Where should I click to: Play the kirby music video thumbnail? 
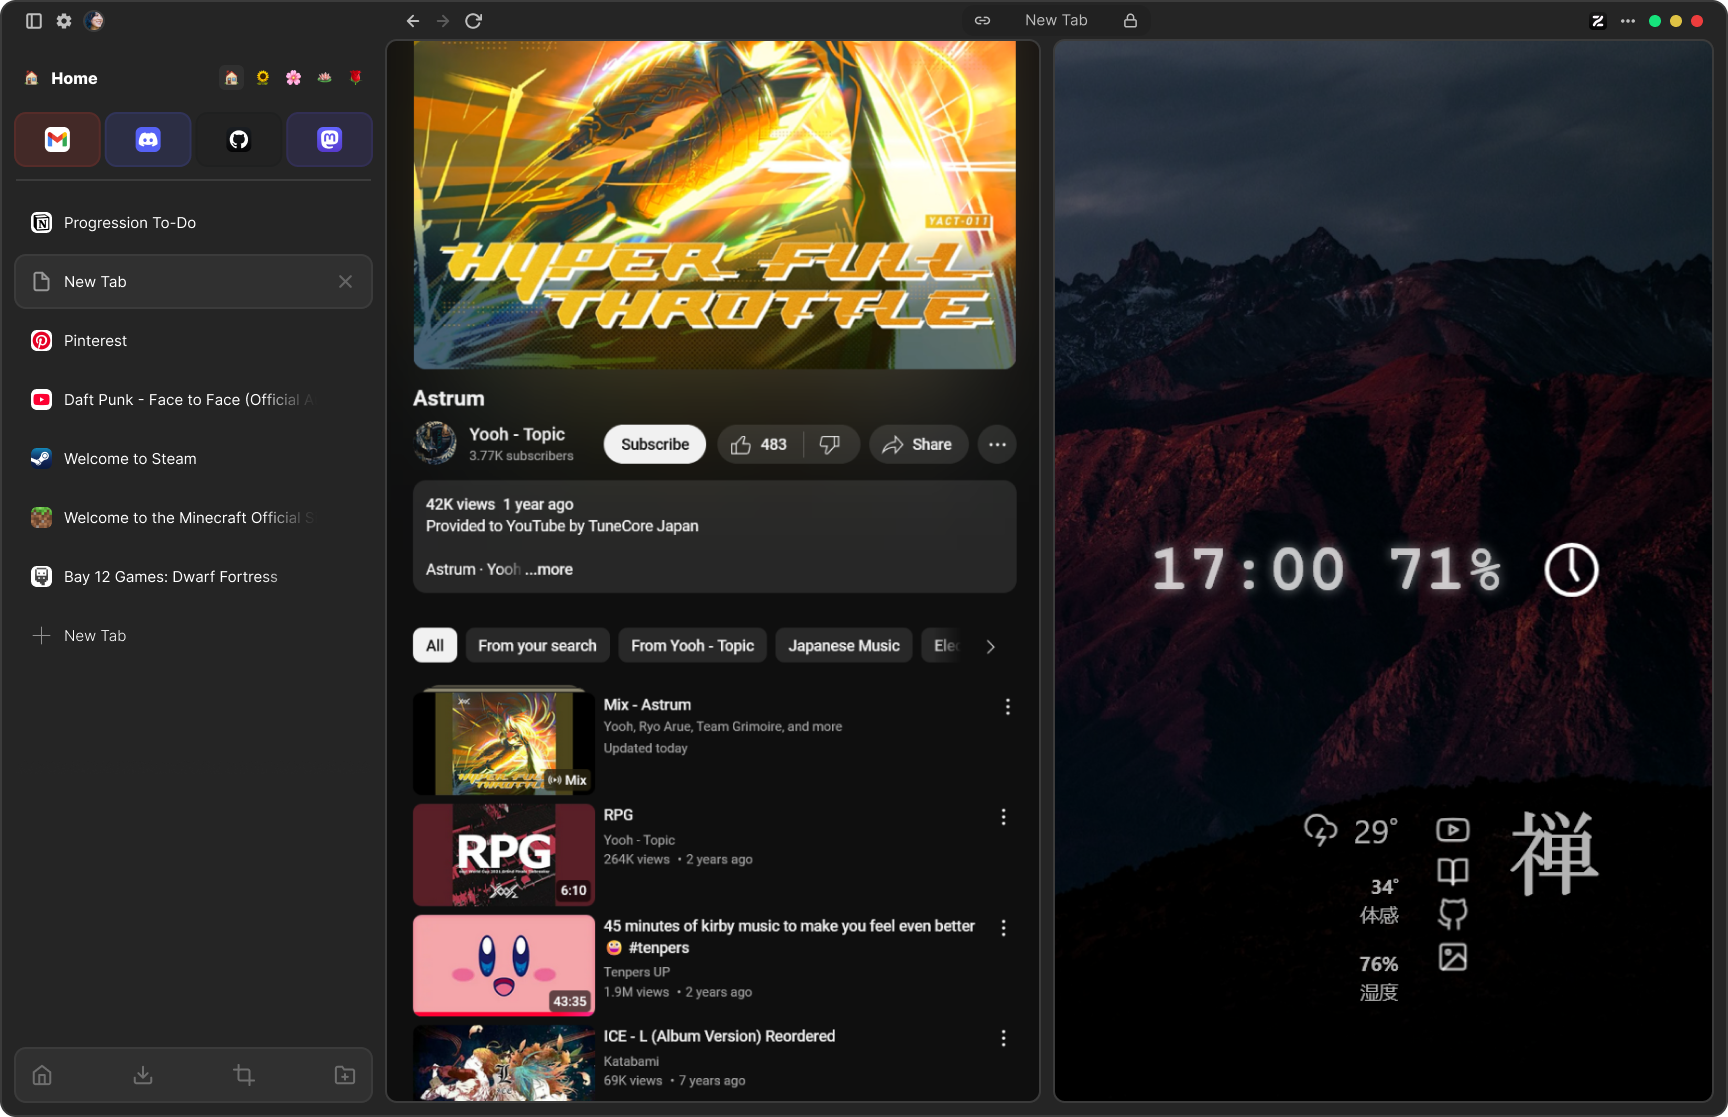coord(504,966)
